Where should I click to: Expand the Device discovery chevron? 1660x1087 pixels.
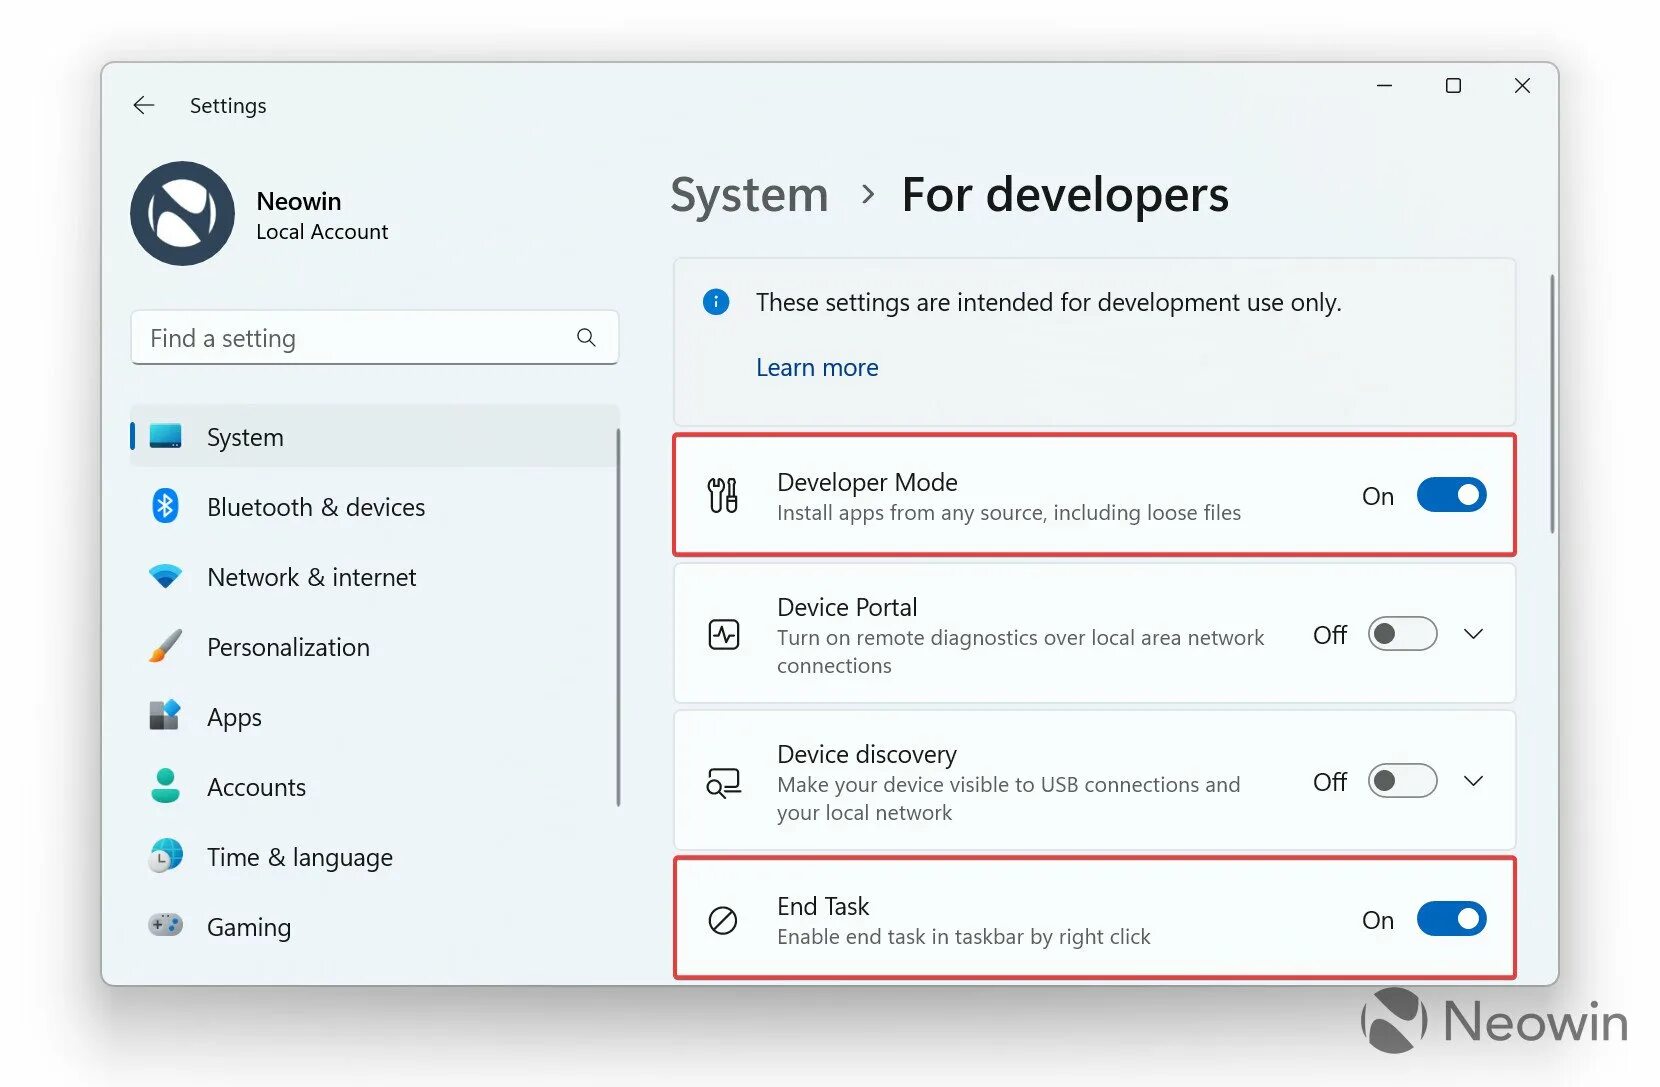[x=1473, y=781]
